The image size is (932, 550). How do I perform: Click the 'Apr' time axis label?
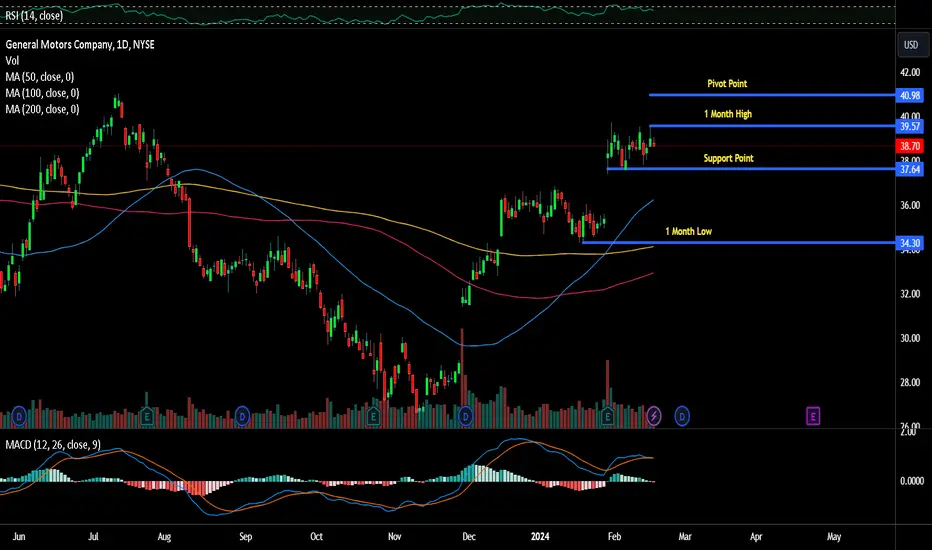756,536
